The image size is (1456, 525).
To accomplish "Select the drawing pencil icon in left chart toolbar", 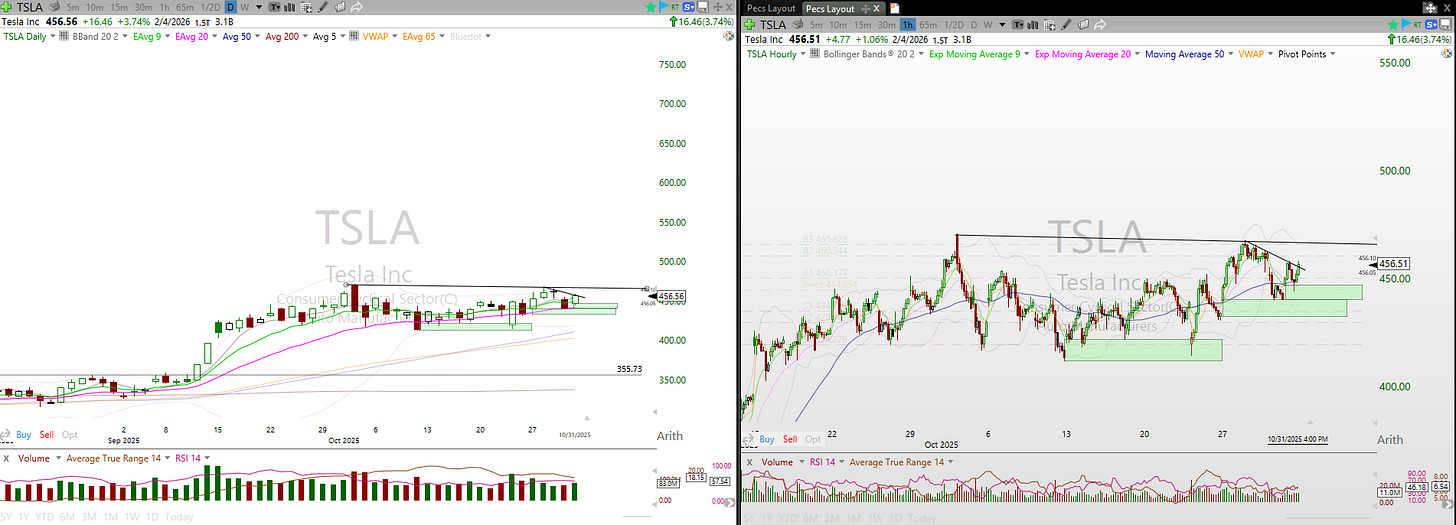I will pos(323,7).
